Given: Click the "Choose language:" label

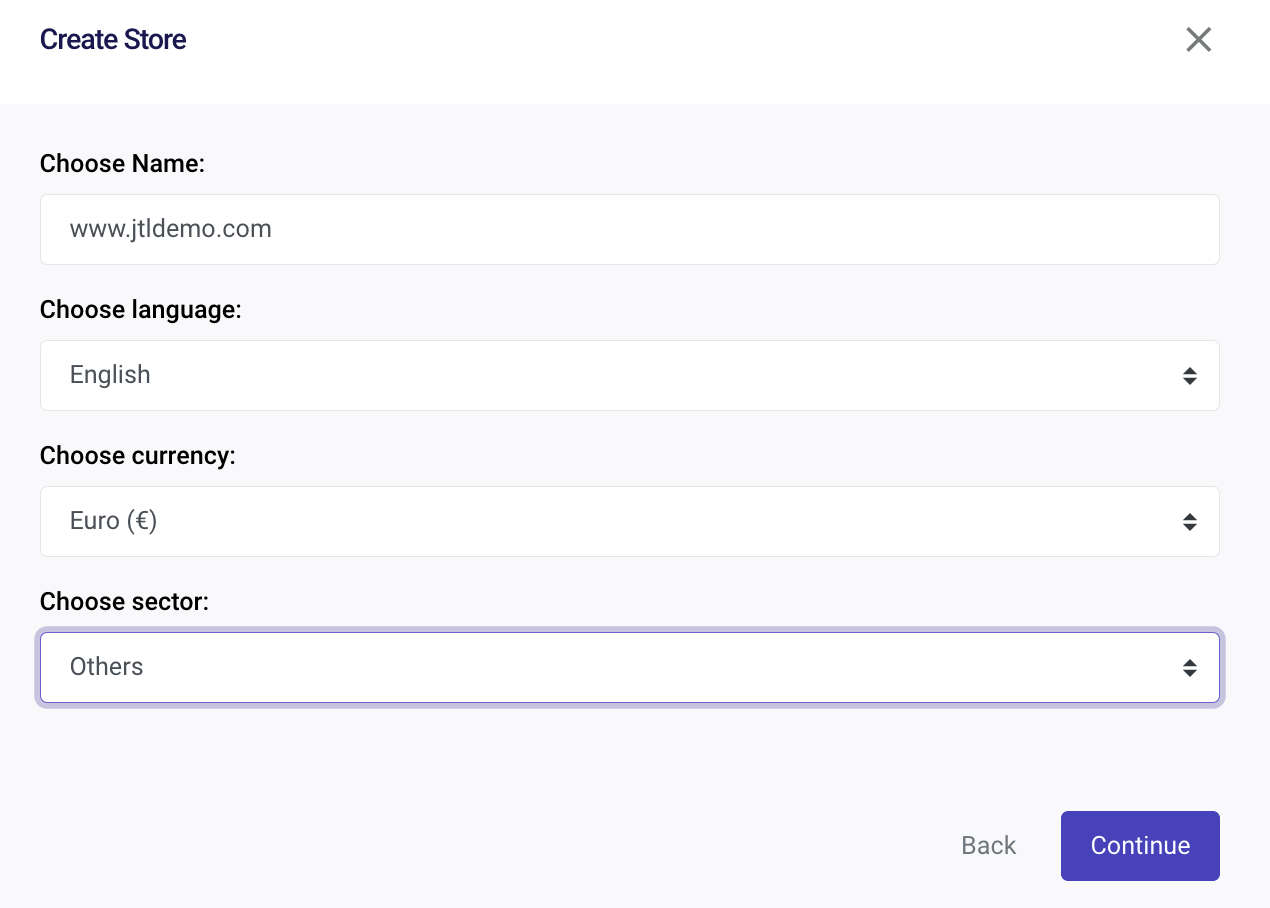Looking at the screenshot, I should (x=141, y=310).
